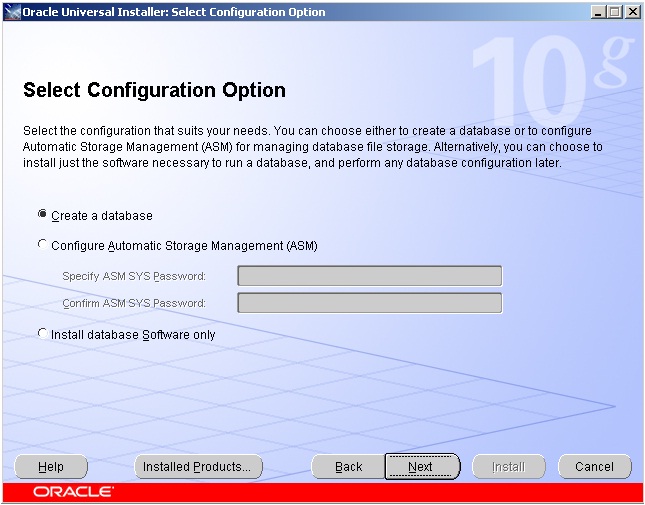Open the Help button
Image resolution: width=645 pixels, height=505 pixels.
point(51,466)
